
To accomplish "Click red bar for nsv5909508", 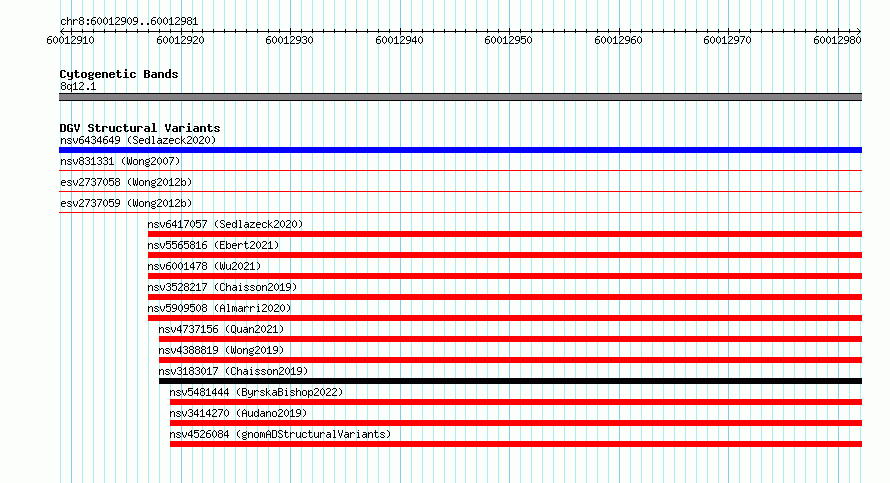I will [x=505, y=318].
